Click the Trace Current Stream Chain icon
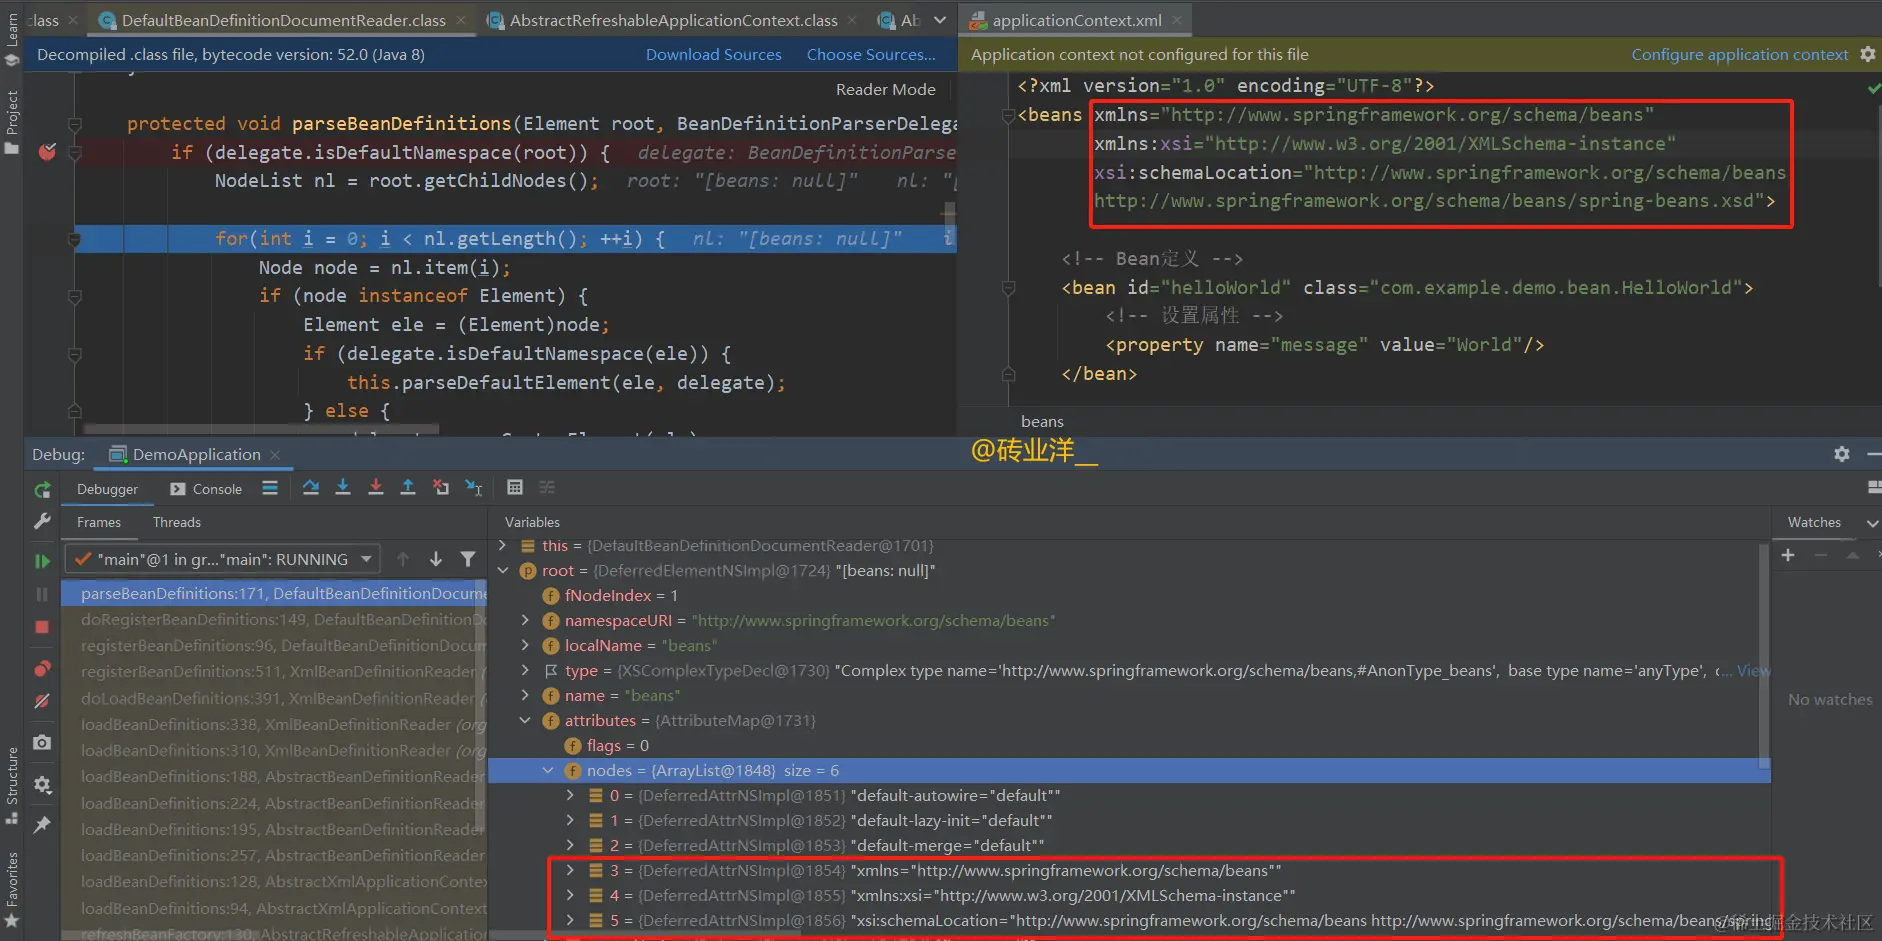The width and height of the screenshot is (1882, 941). point(547,488)
